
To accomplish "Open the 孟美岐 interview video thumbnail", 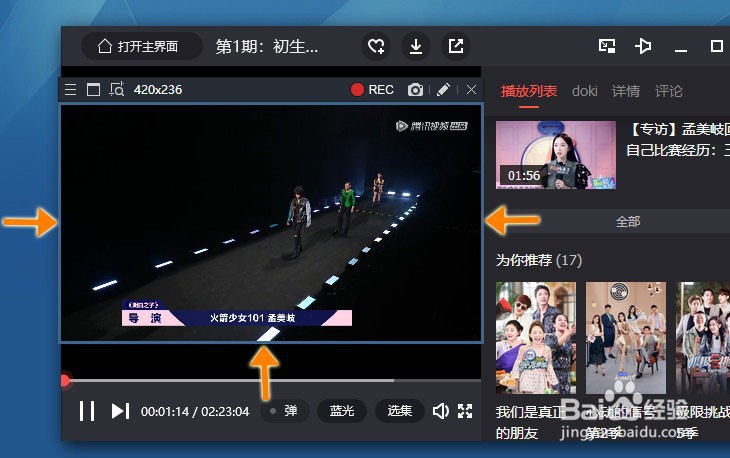I will (556, 155).
